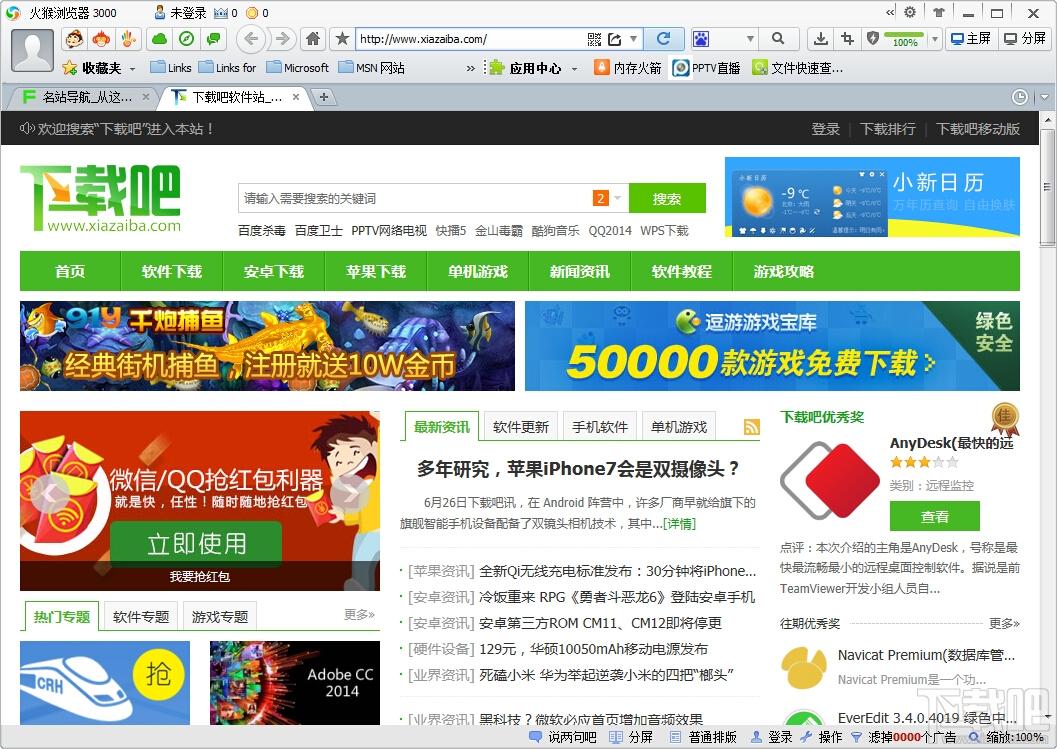Click the page vertical scrollbar thumb
1057x749 pixels.
[1047, 185]
